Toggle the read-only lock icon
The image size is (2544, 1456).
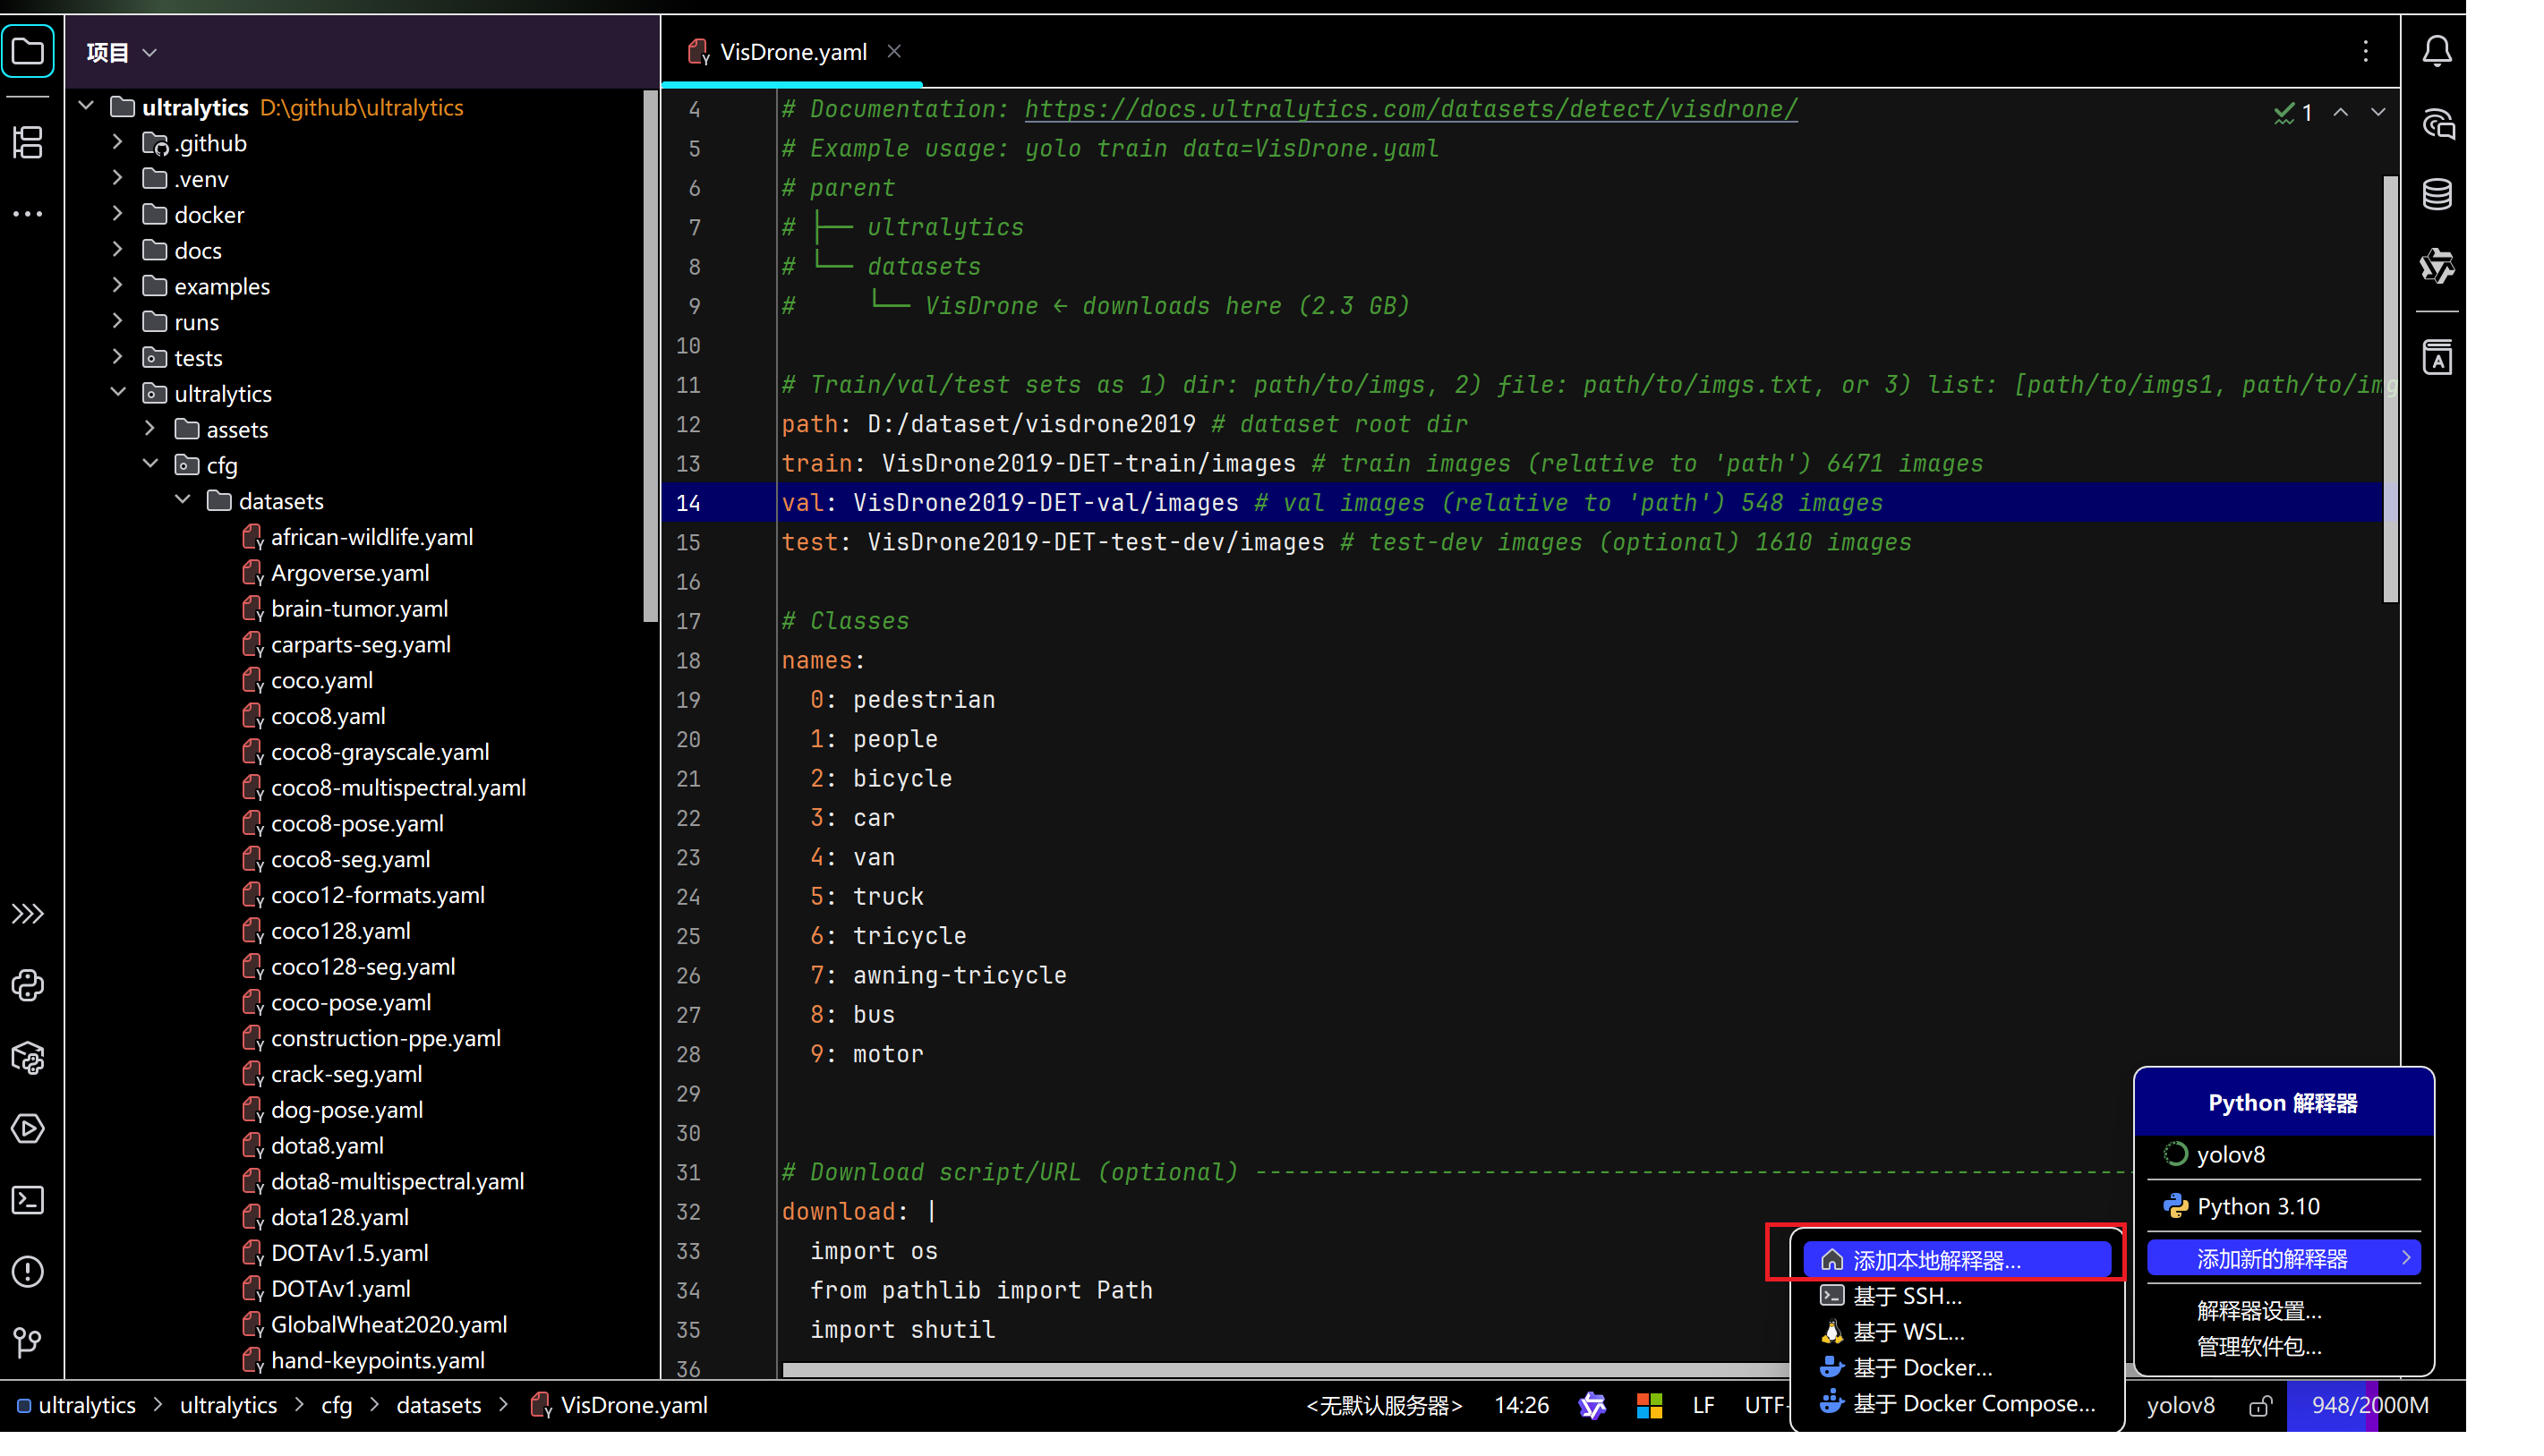pyautogui.click(x=2259, y=1406)
